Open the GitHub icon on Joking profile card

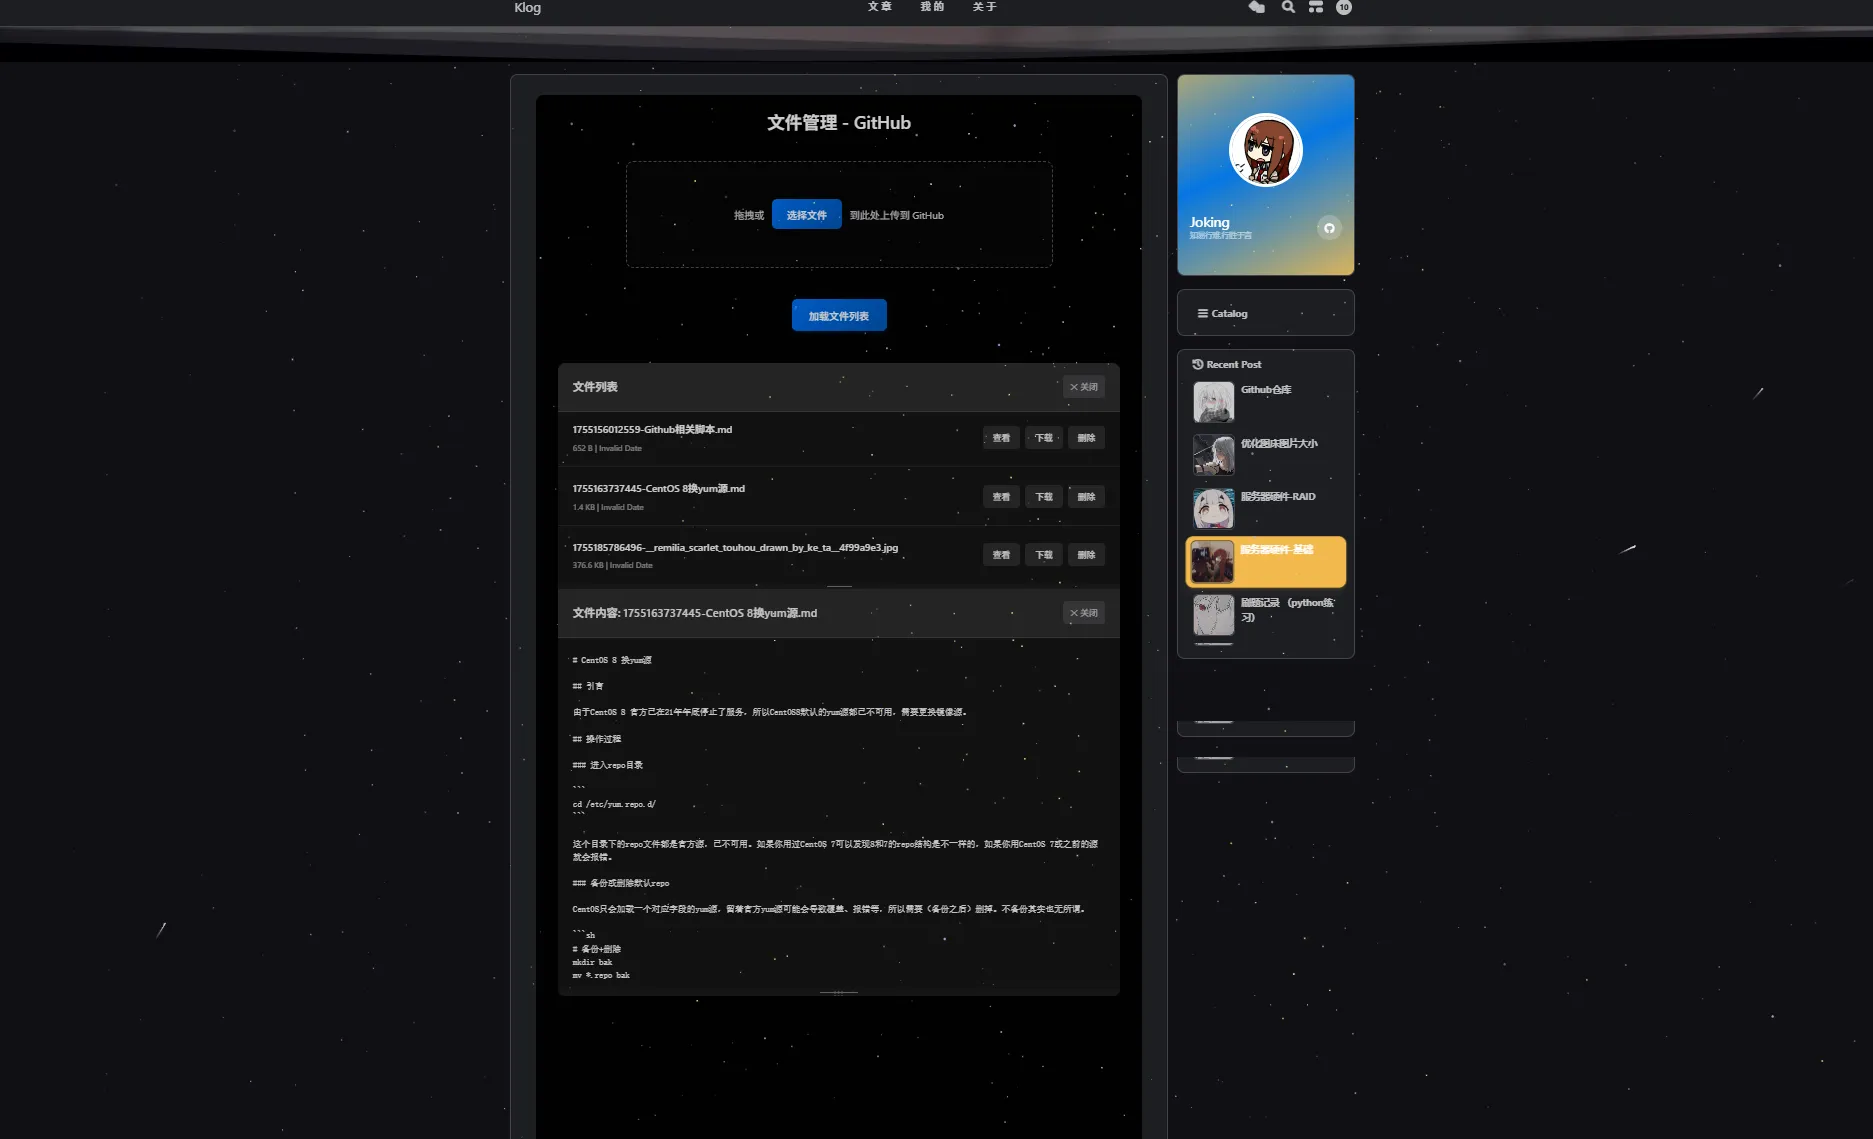click(x=1329, y=228)
